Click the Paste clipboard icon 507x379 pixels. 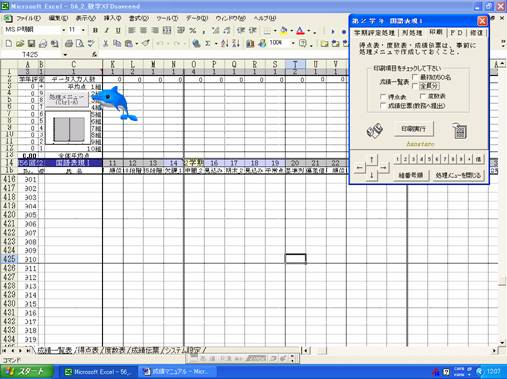click(128, 43)
